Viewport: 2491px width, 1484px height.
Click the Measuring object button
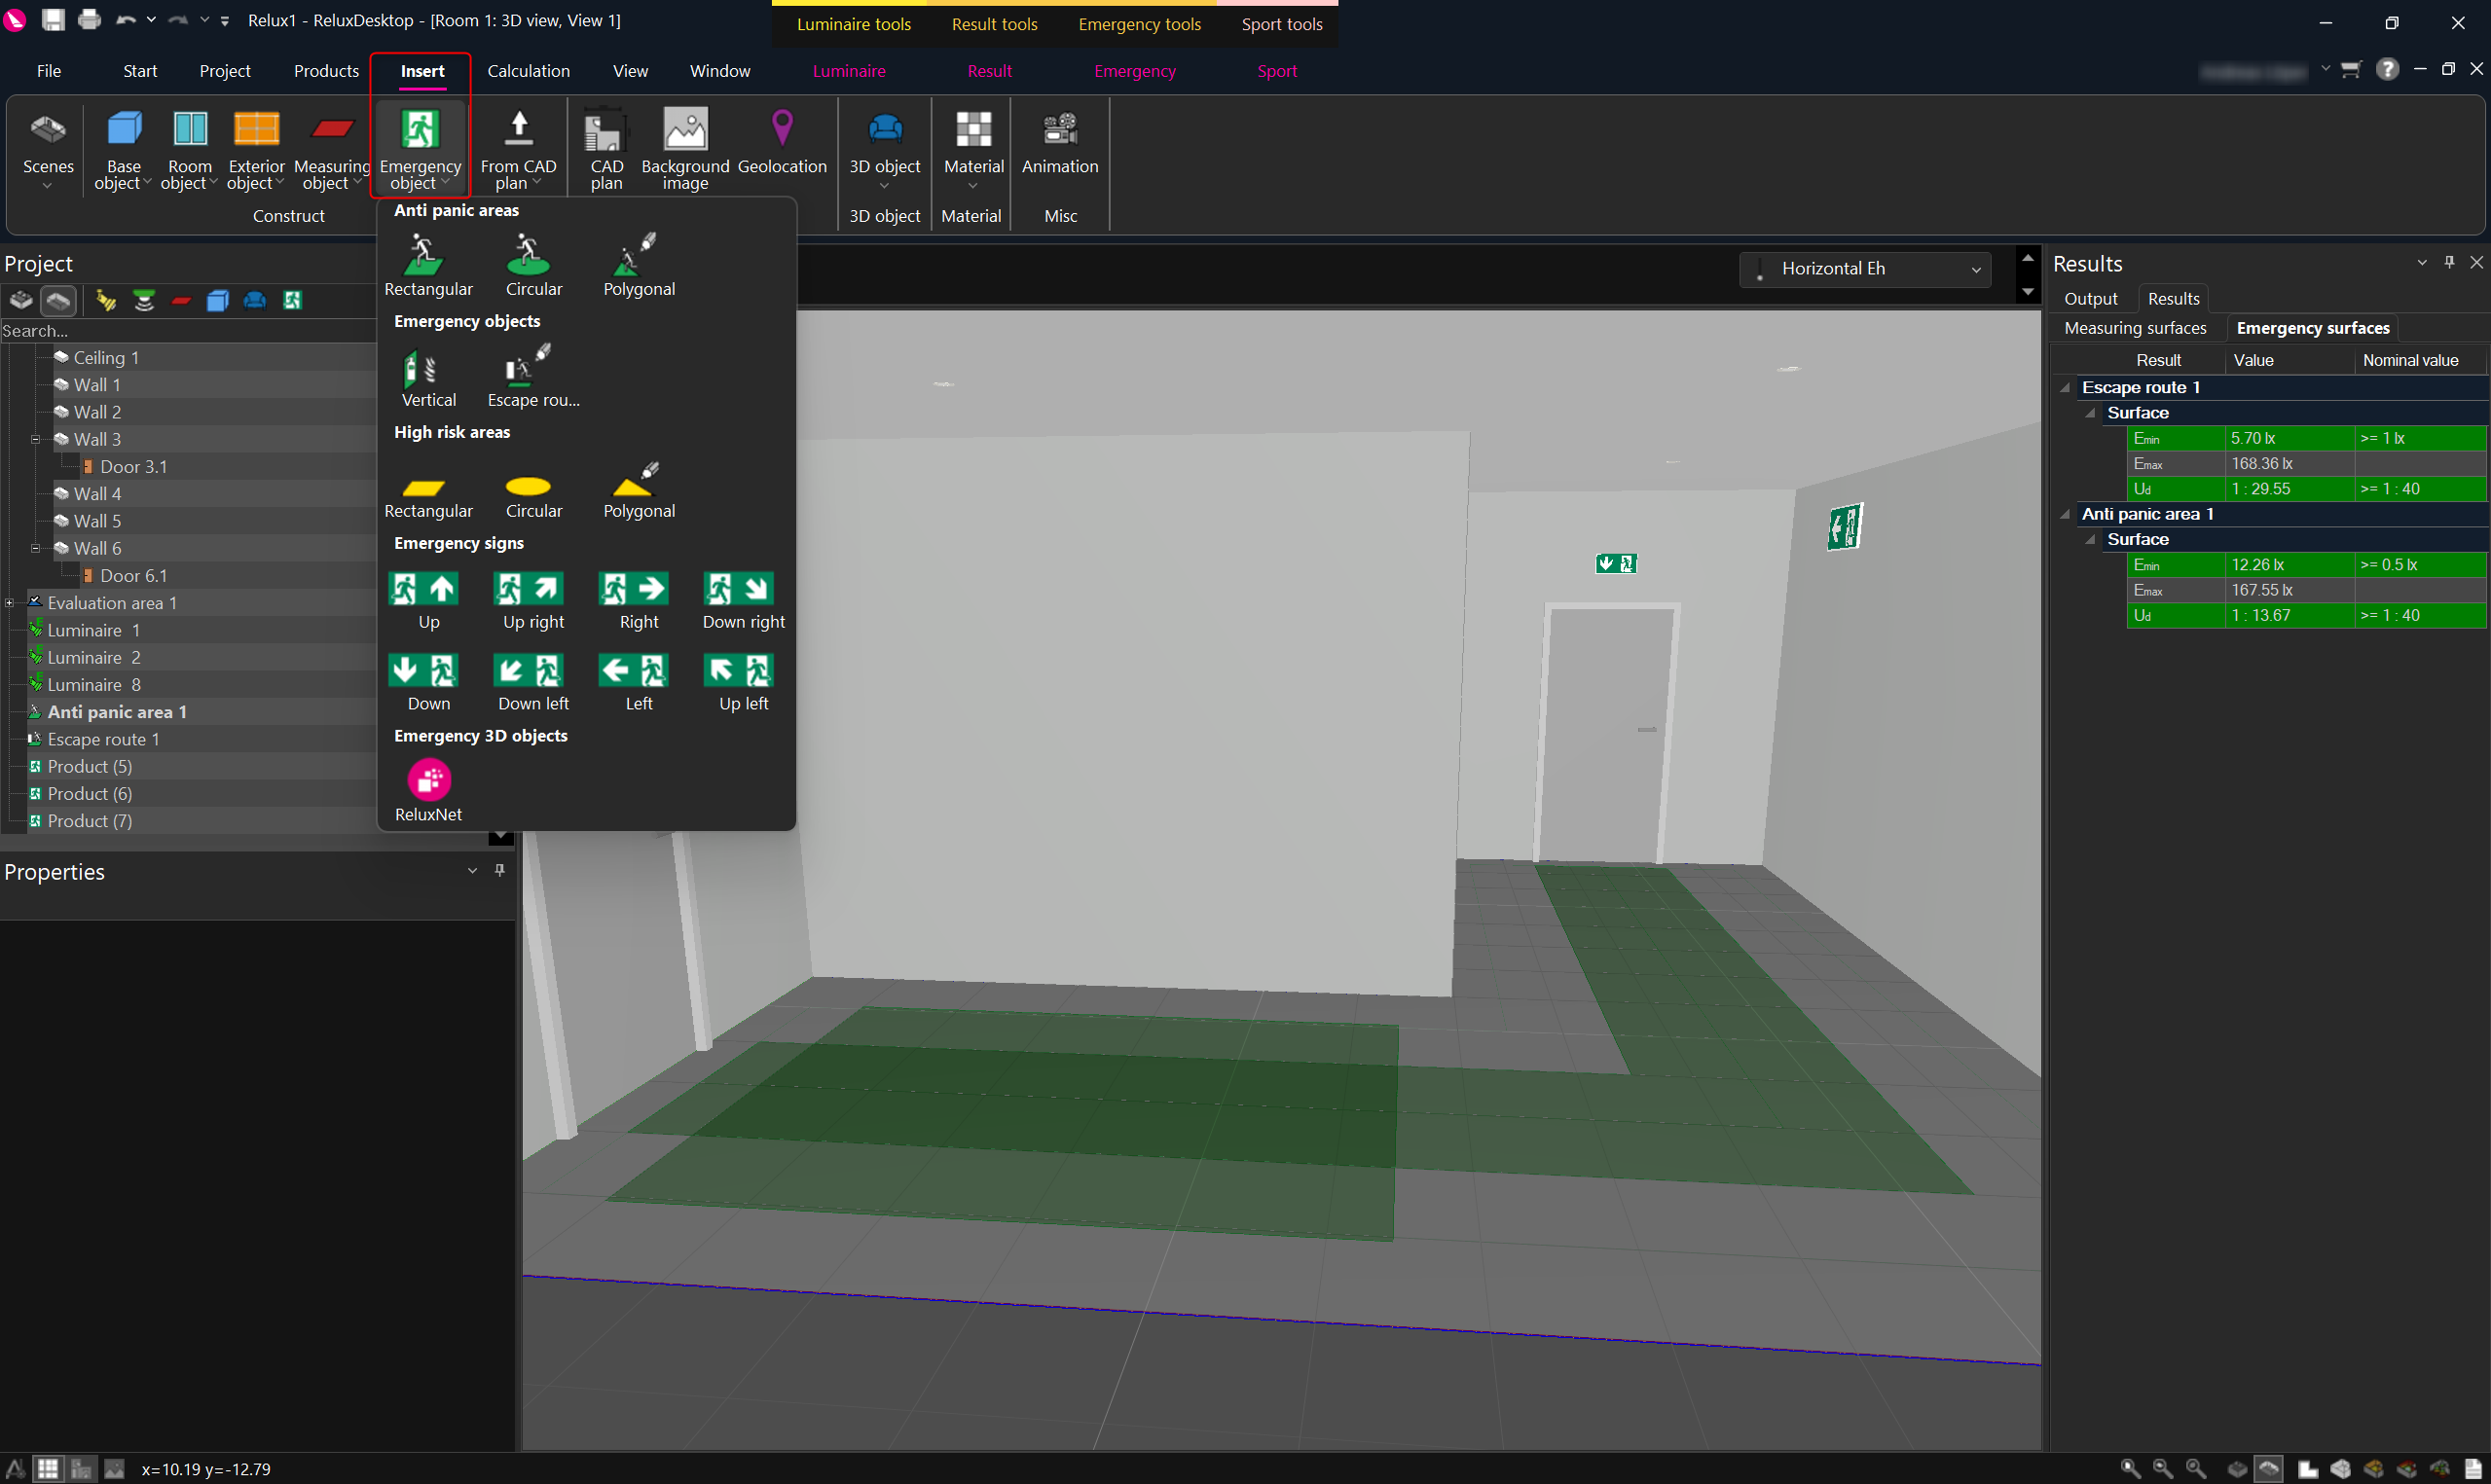click(x=332, y=148)
